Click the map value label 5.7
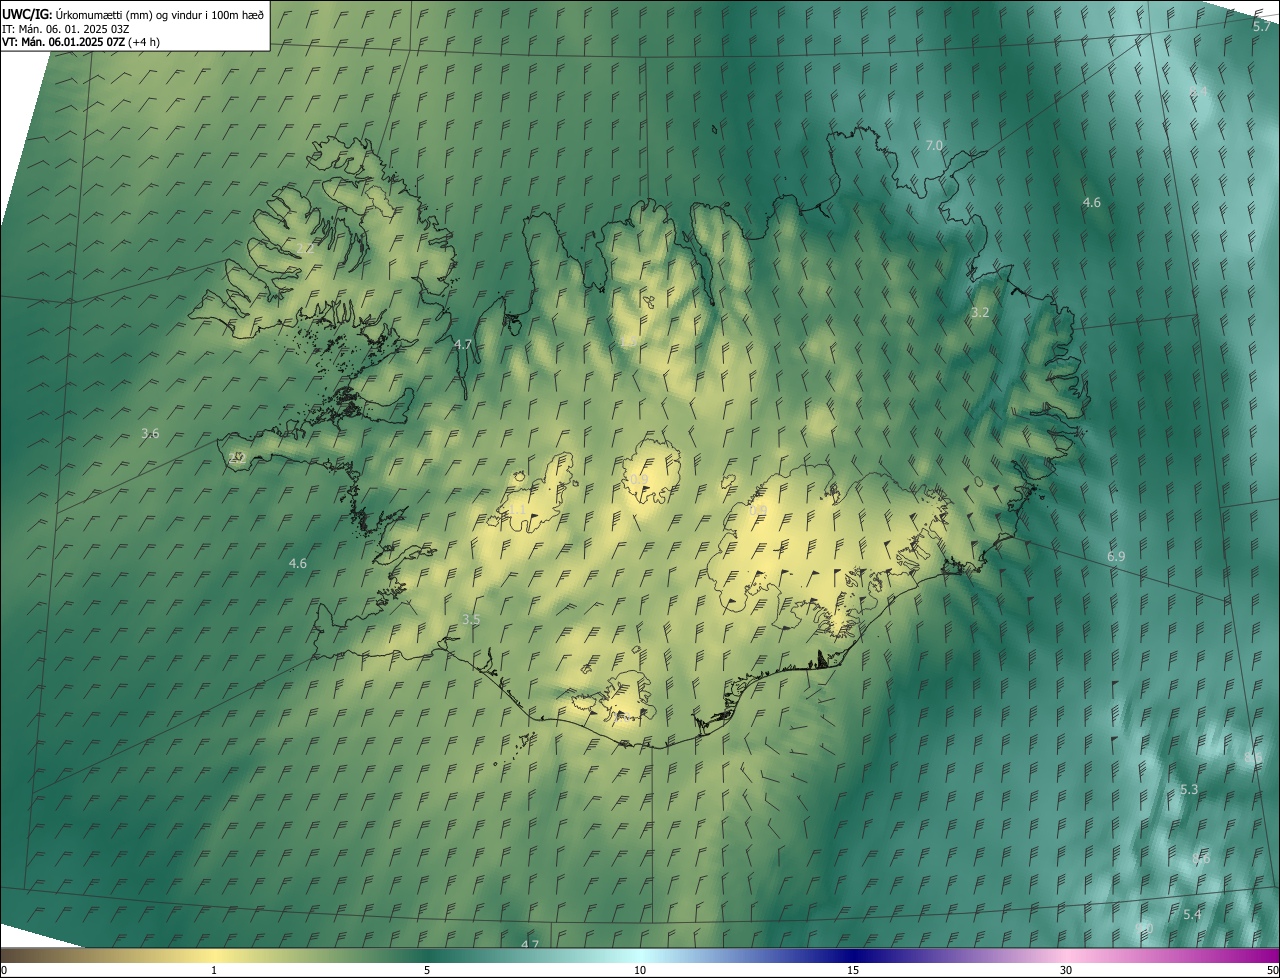Viewport: 1280px width, 978px height. [1262, 27]
